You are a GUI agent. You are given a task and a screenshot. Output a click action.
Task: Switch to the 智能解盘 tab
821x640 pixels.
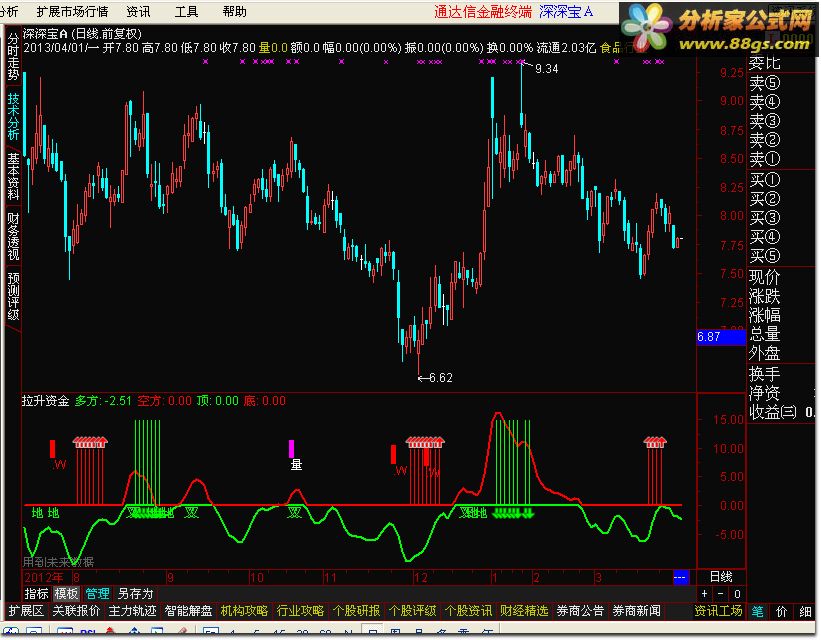point(188,611)
